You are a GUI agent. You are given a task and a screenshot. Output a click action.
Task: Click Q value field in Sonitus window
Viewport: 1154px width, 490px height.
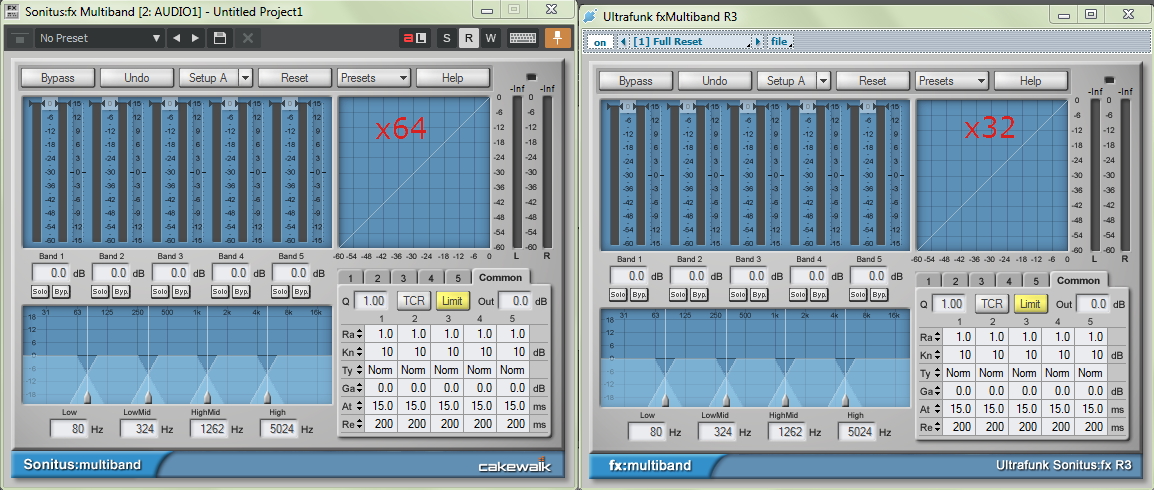373,301
